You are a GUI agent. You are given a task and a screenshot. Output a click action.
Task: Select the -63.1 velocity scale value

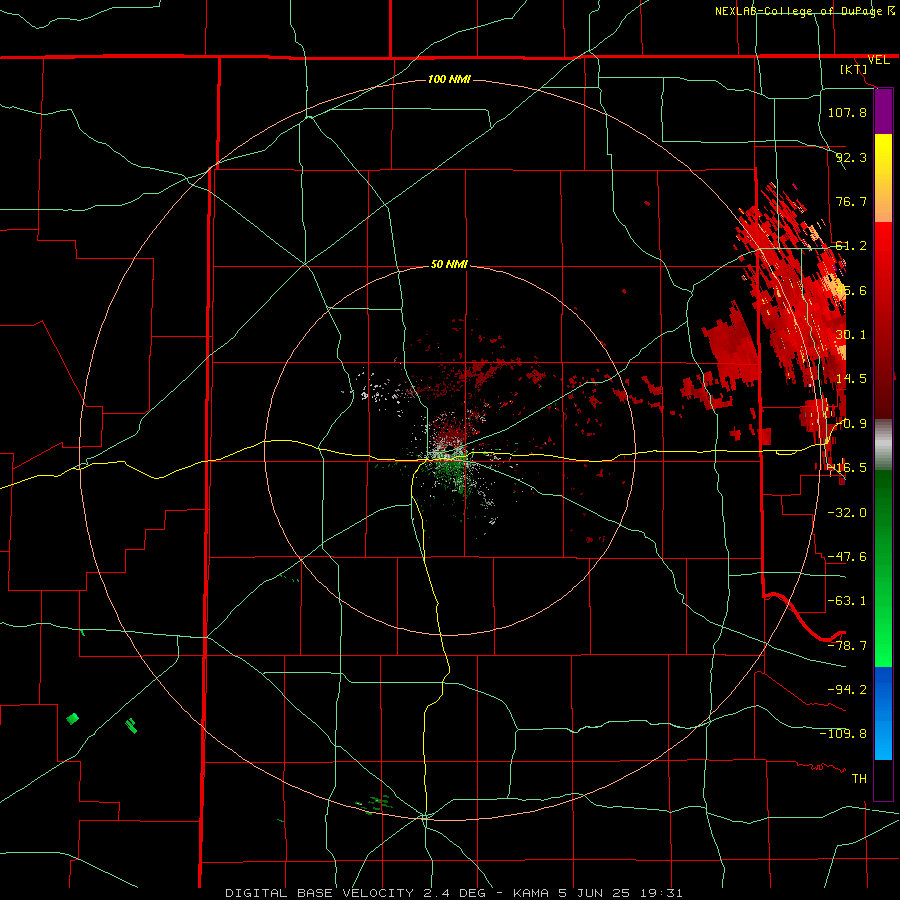tap(847, 600)
